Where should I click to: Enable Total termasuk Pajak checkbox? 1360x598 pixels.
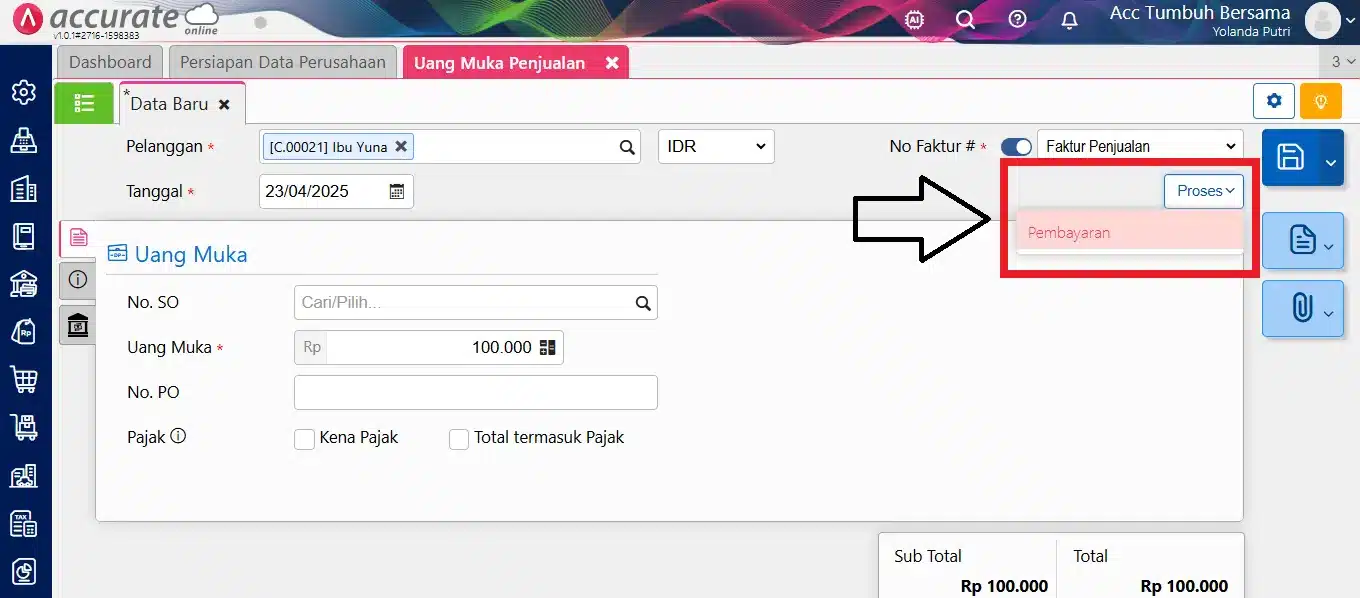coord(459,439)
